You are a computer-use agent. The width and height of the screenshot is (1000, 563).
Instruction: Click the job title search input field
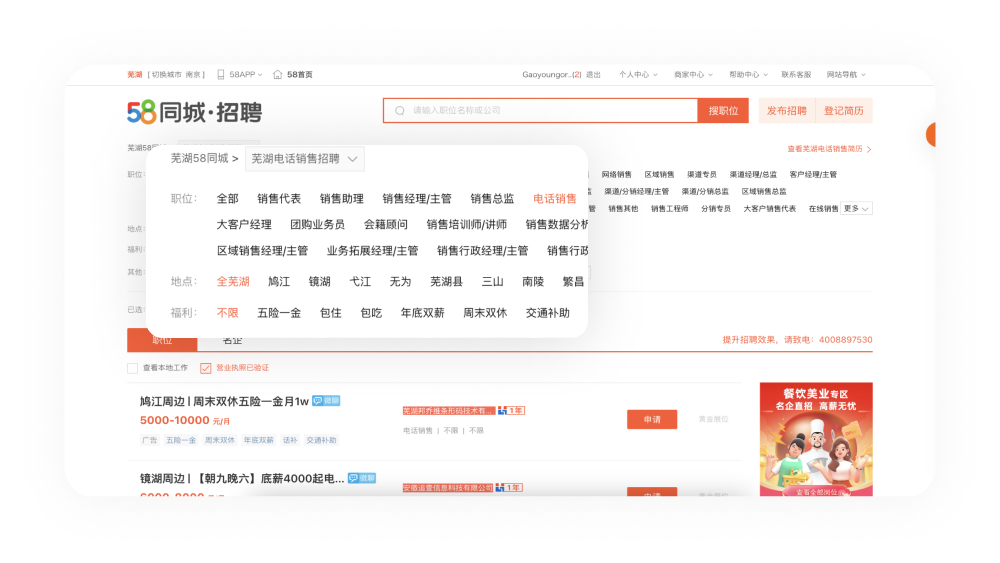click(x=550, y=111)
